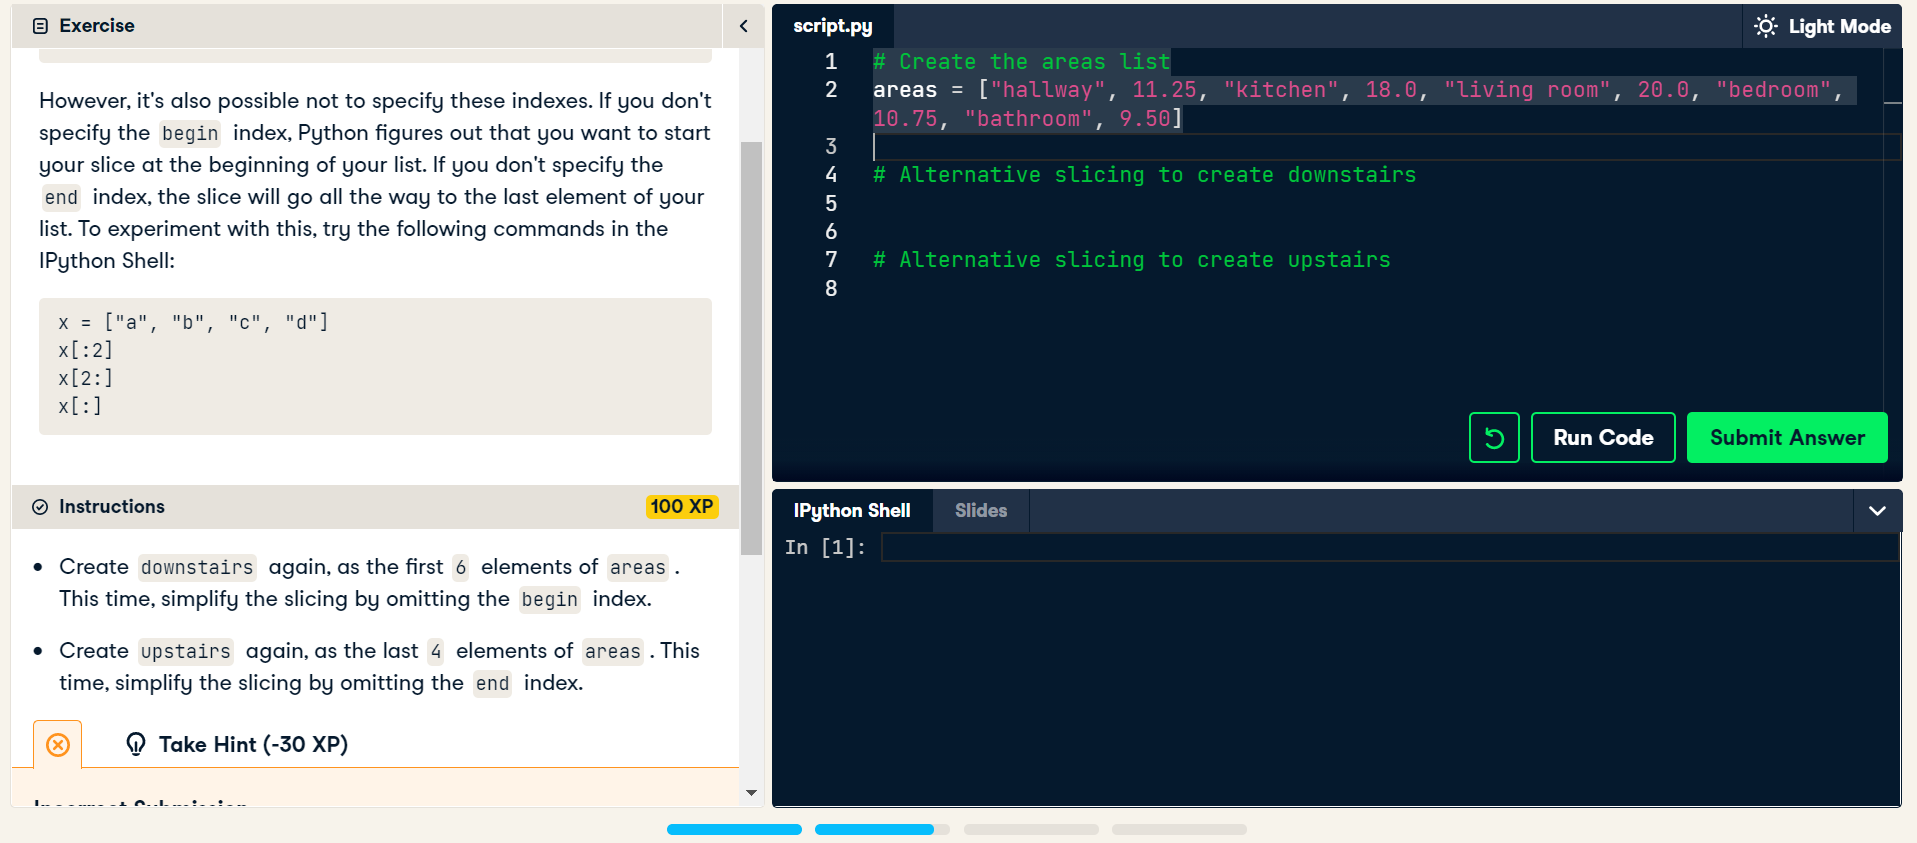Click the 'upstairs' code term in instructions
The width and height of the screenshot is (1917, 843).
coord(186,651)
